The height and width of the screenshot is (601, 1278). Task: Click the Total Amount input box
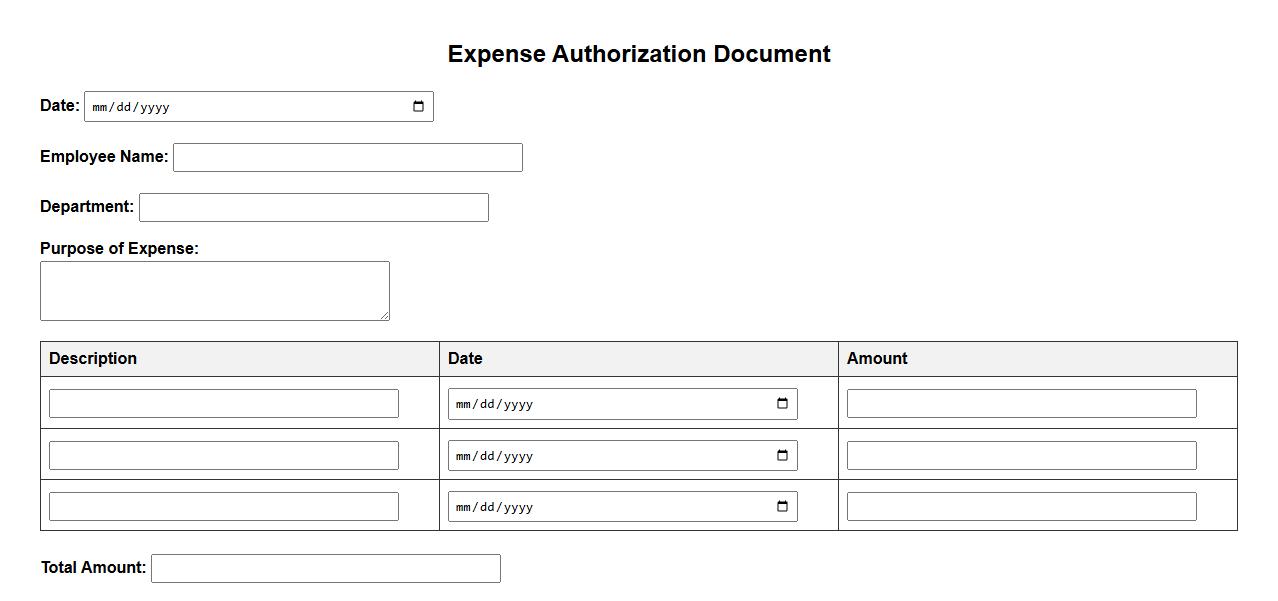[325, 569]
